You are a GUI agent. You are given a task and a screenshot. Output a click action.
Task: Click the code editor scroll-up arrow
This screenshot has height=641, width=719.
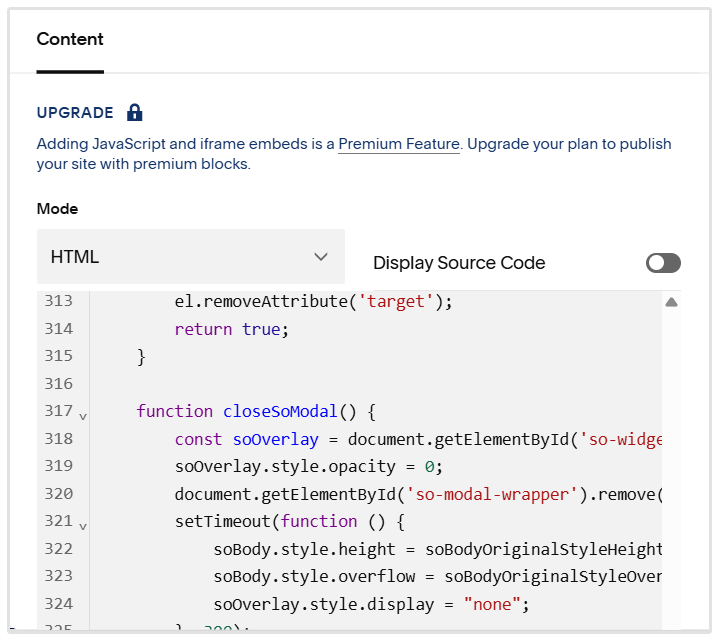coord(671,302)
